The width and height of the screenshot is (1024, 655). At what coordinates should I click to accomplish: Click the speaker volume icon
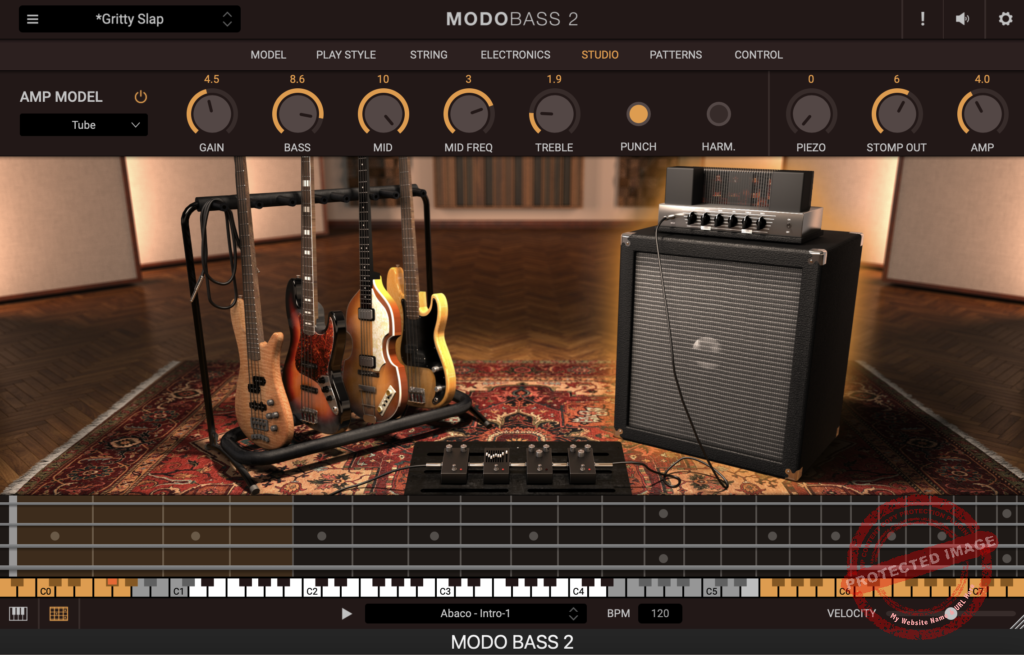coord(963,19)
